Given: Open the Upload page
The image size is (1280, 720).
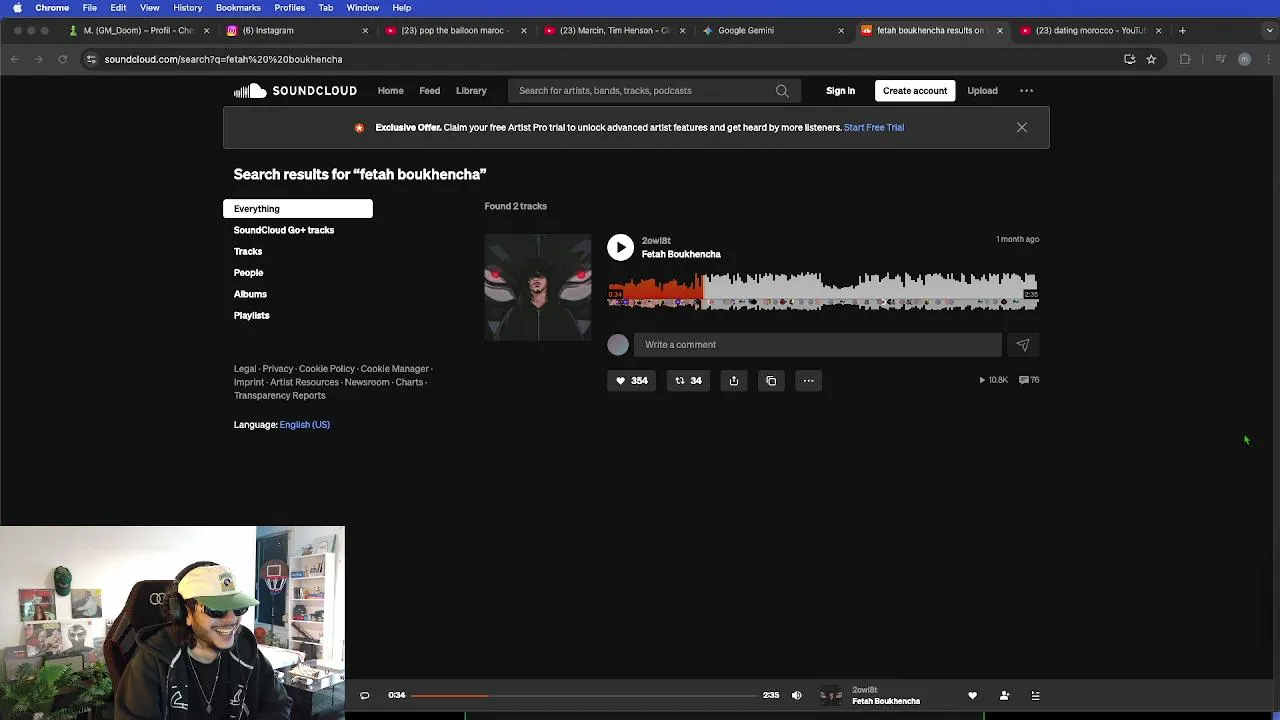Looking at the screenshot, I should pyautogui.click(x=982, y=91).
